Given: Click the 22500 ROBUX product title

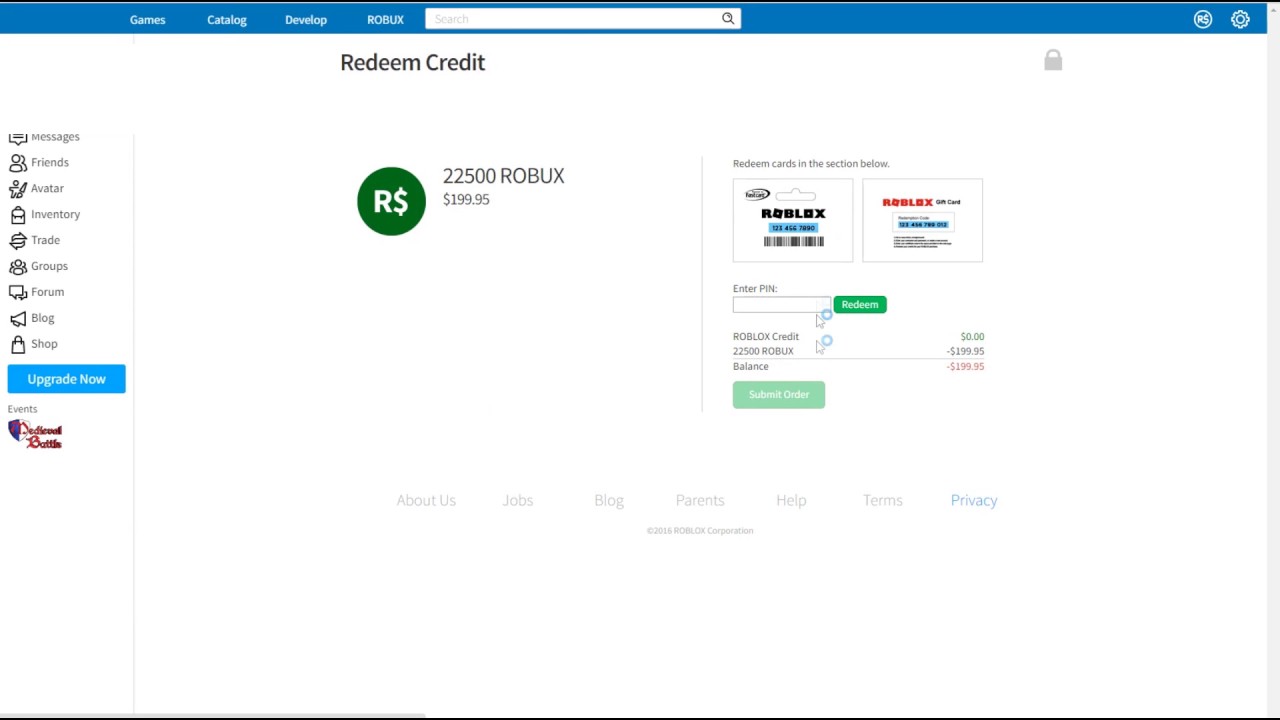Looking at the screenshot, I should (x=504, y=176).
